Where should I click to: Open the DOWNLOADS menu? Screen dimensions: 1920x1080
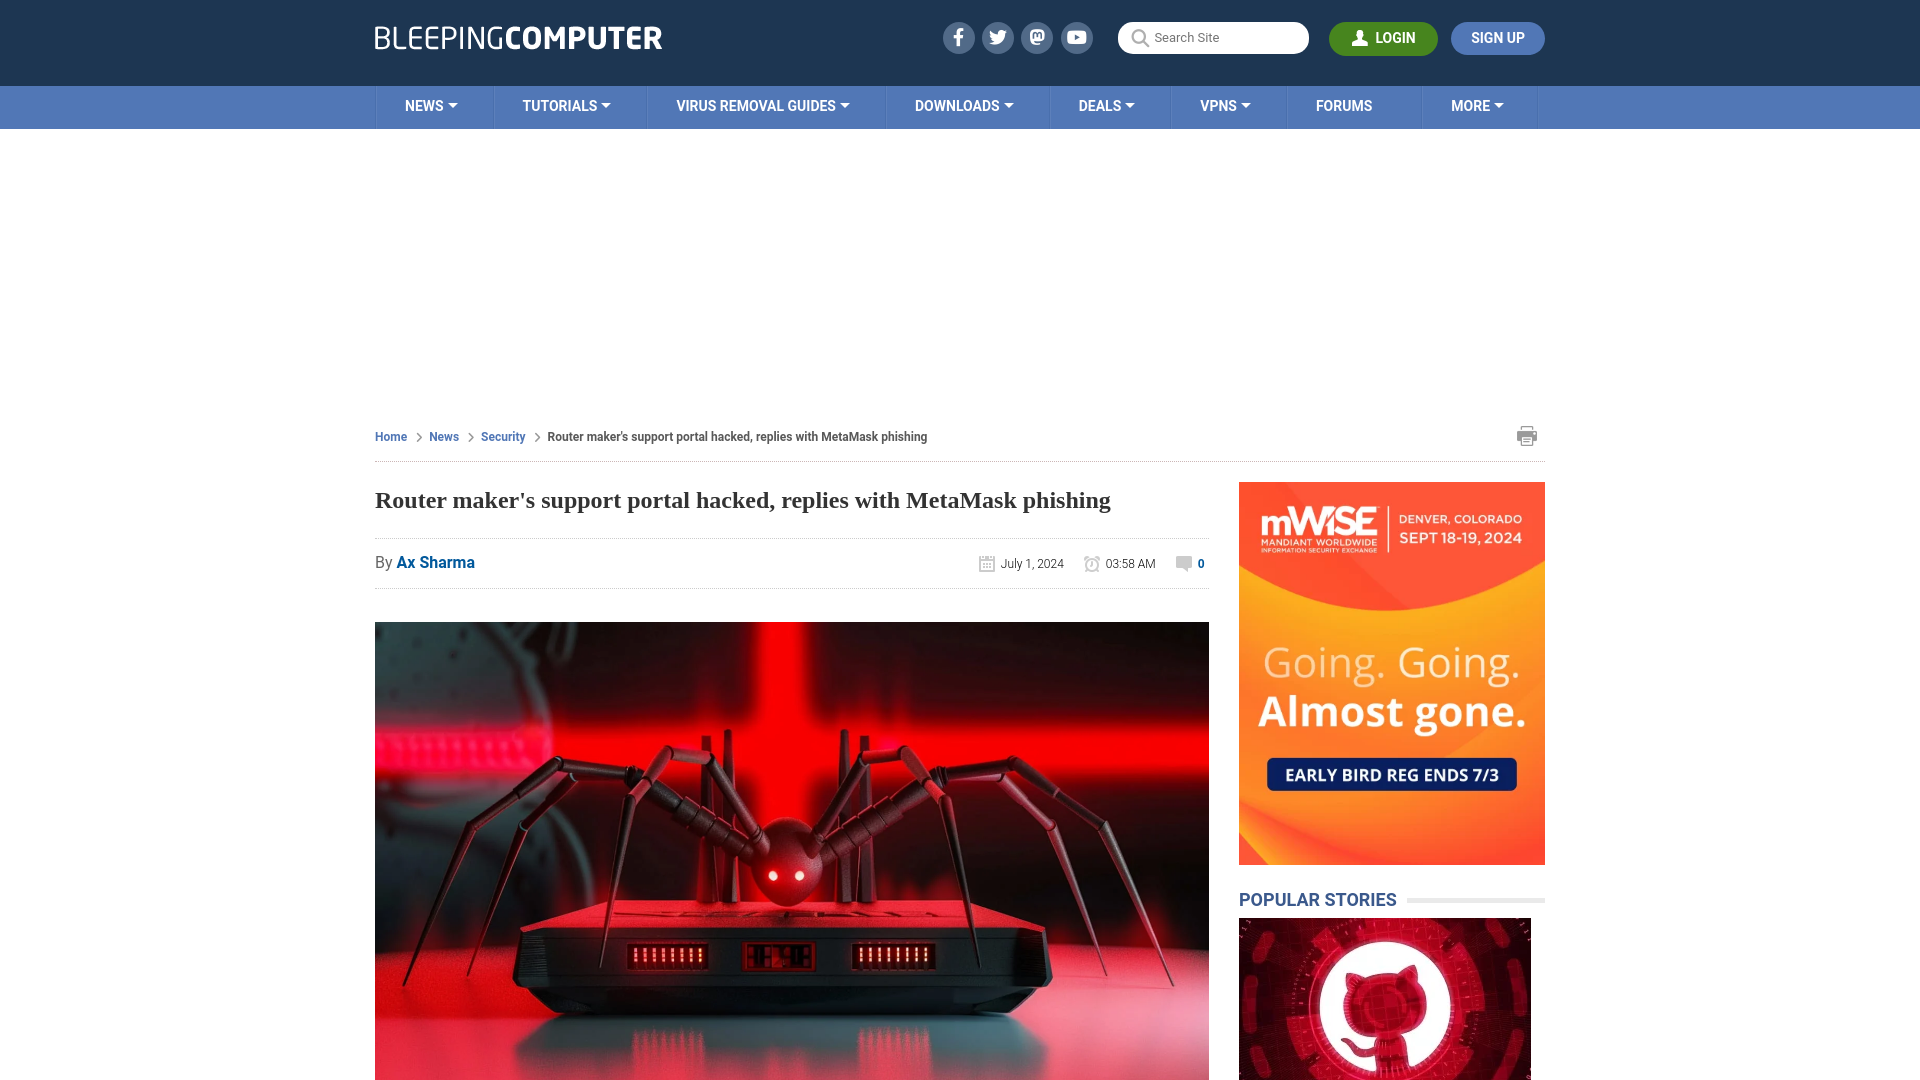(964, 105)
